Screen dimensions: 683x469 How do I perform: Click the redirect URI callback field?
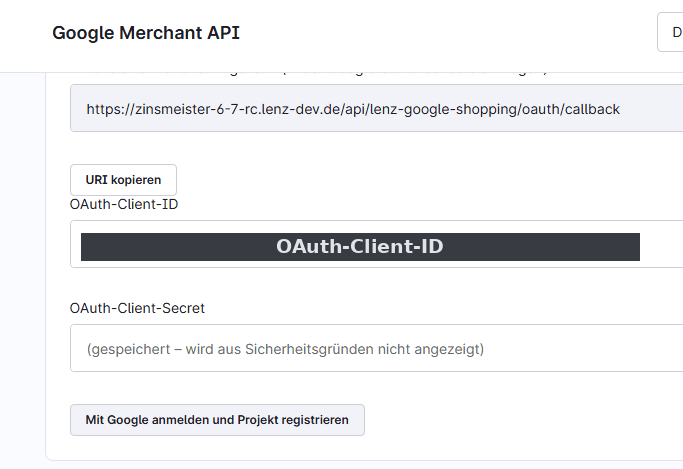click(376, 108)
